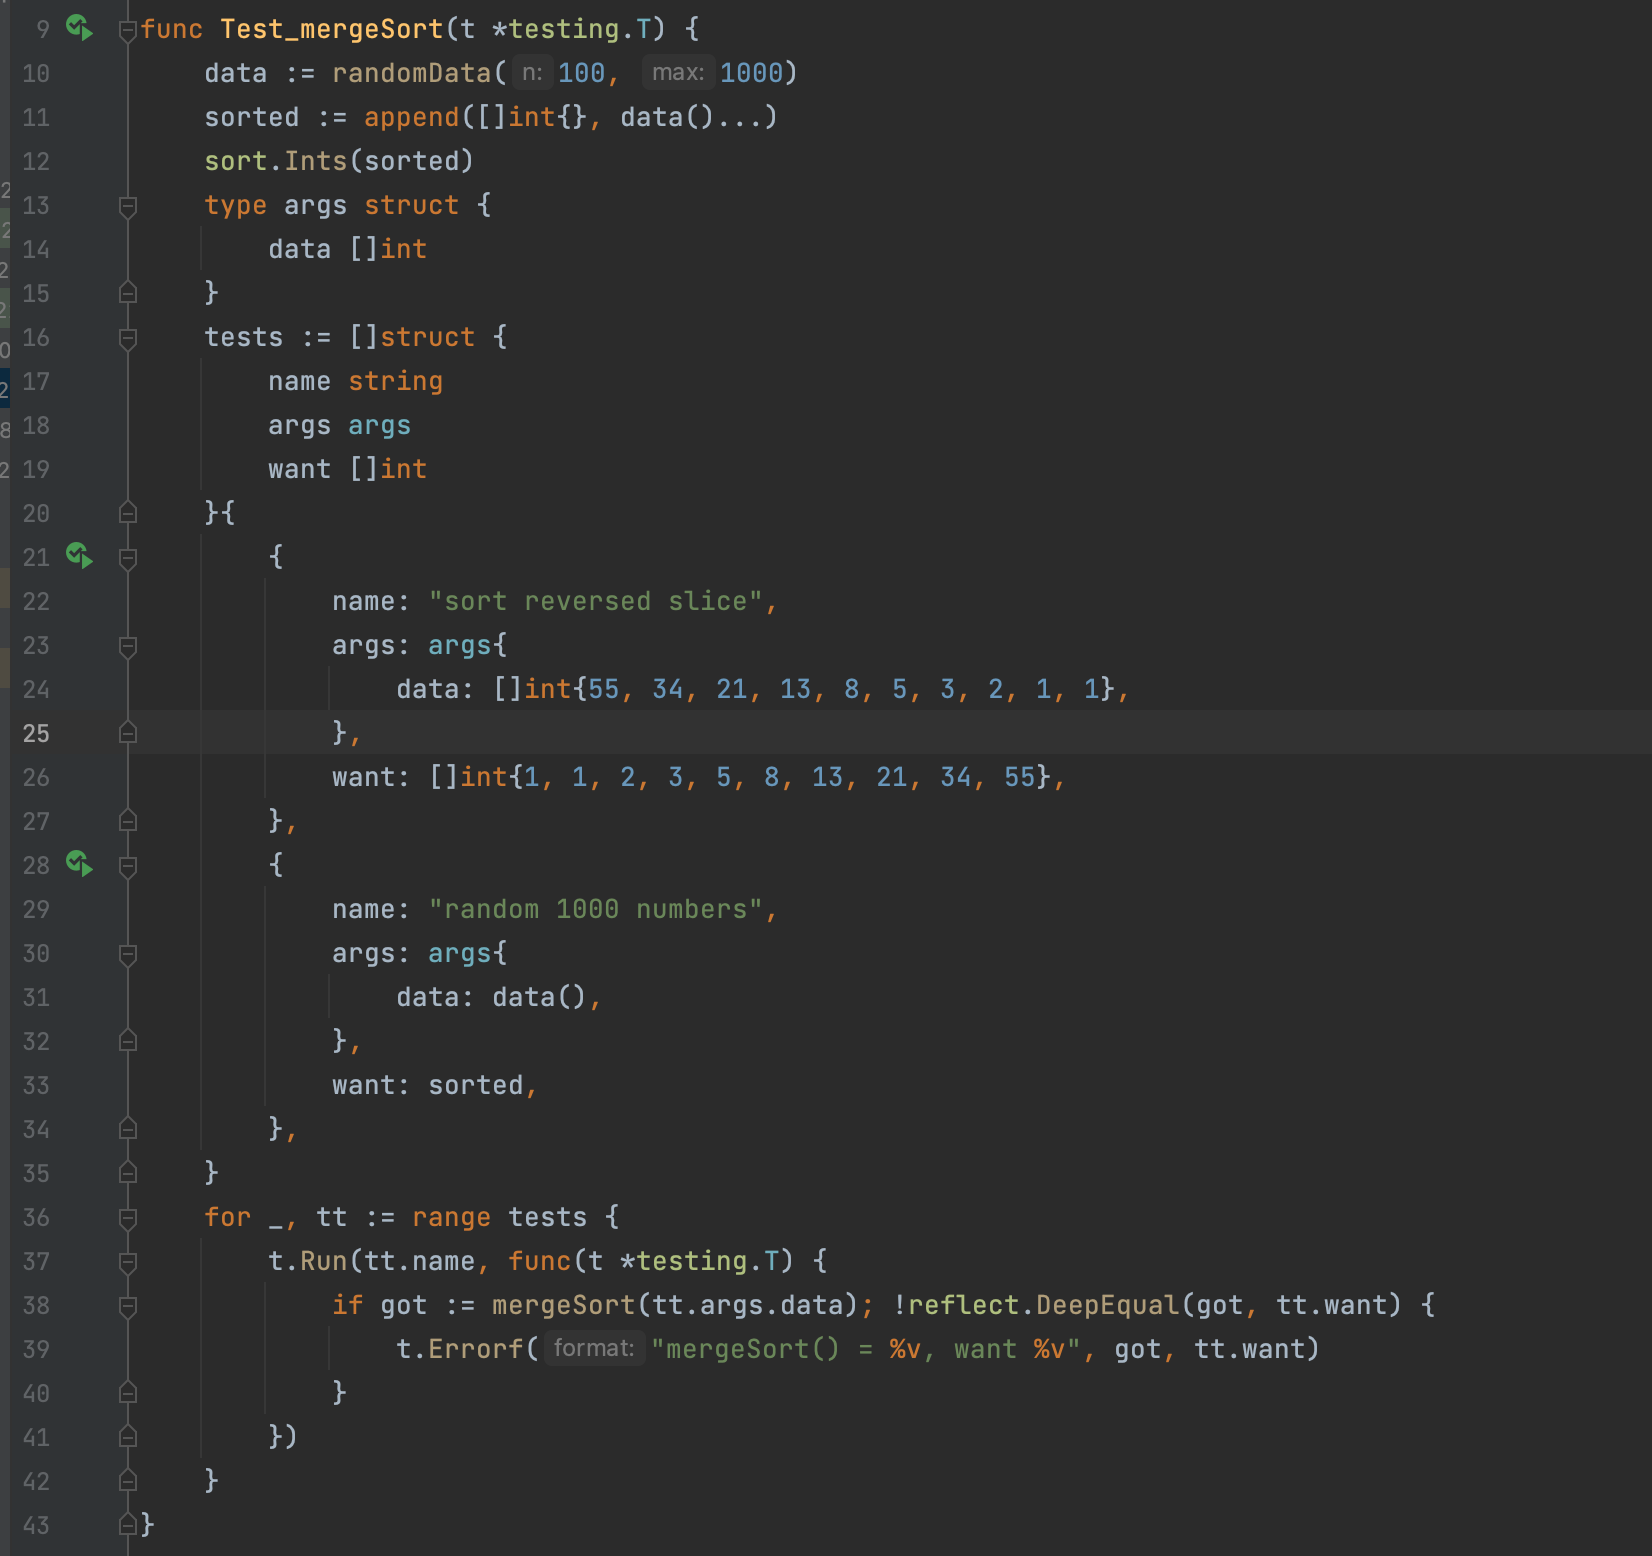Screen dimensions: 1652x1556
Task: Run the Test_mergeSort function via gutter icon
Action: tap(79, 28)
